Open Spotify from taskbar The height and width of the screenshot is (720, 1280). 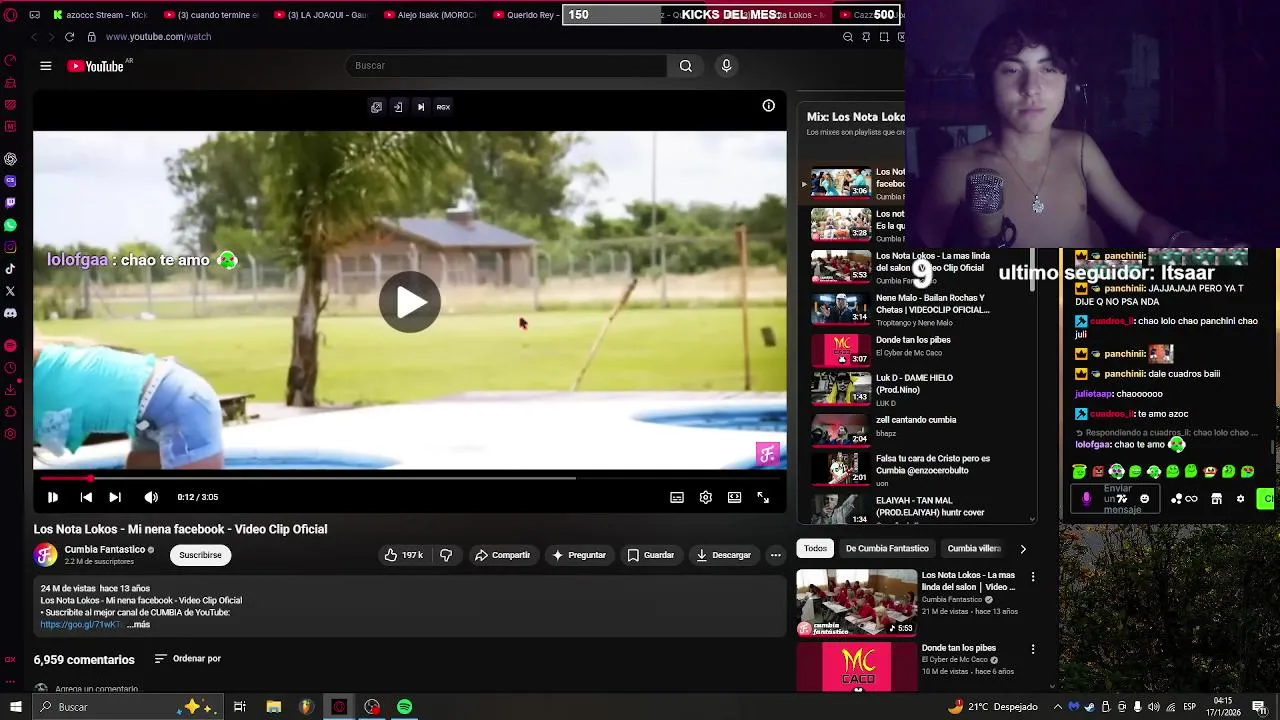pyautogui.click(x=404, y=707)
